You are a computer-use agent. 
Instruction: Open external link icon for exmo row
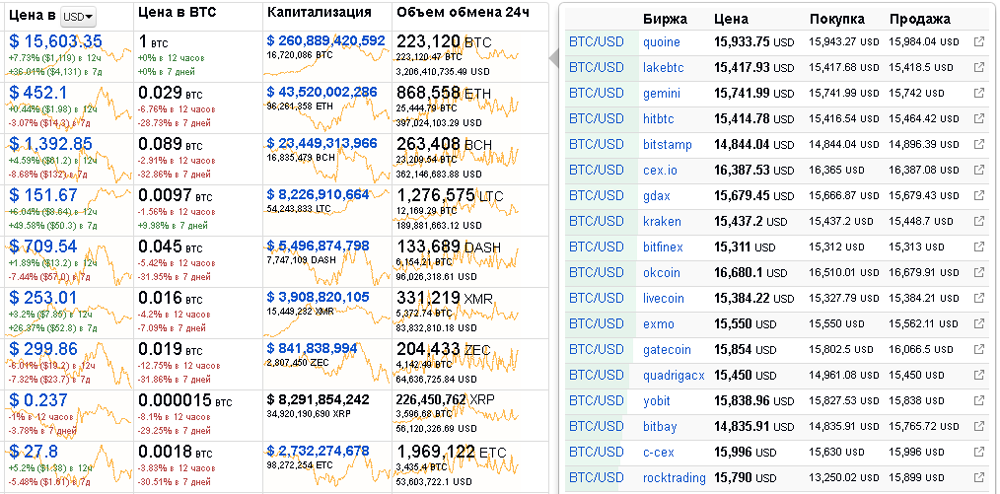(x=979, y=324)
